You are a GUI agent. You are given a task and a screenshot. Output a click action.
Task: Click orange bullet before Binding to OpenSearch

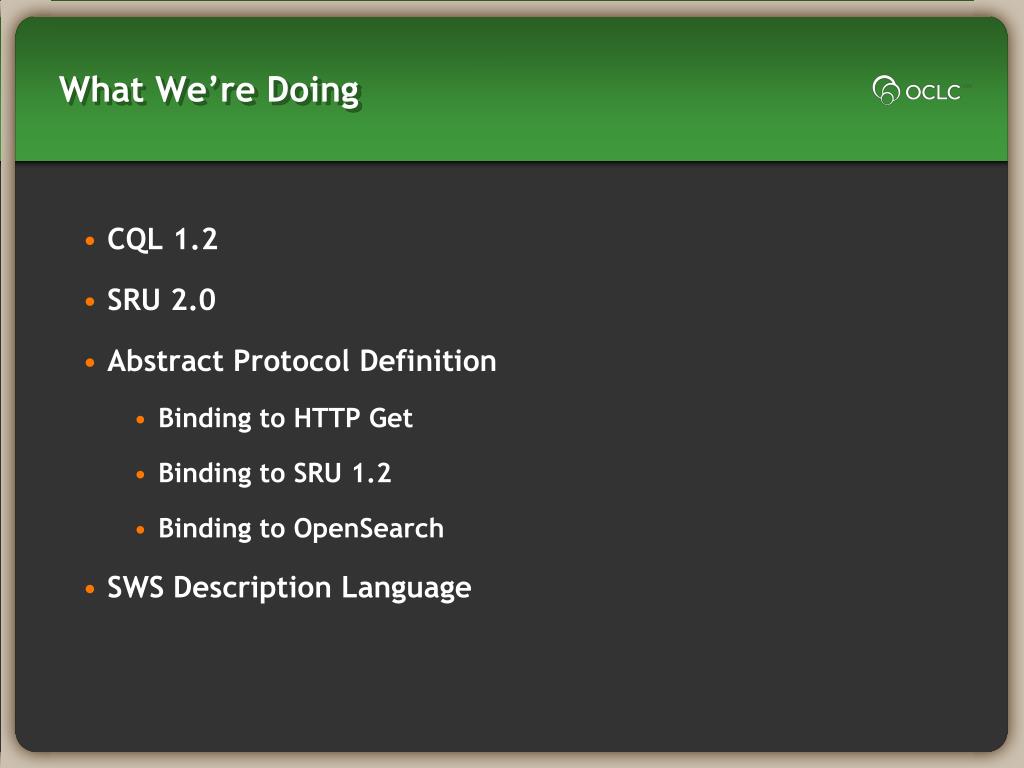[x=140, y=530]
